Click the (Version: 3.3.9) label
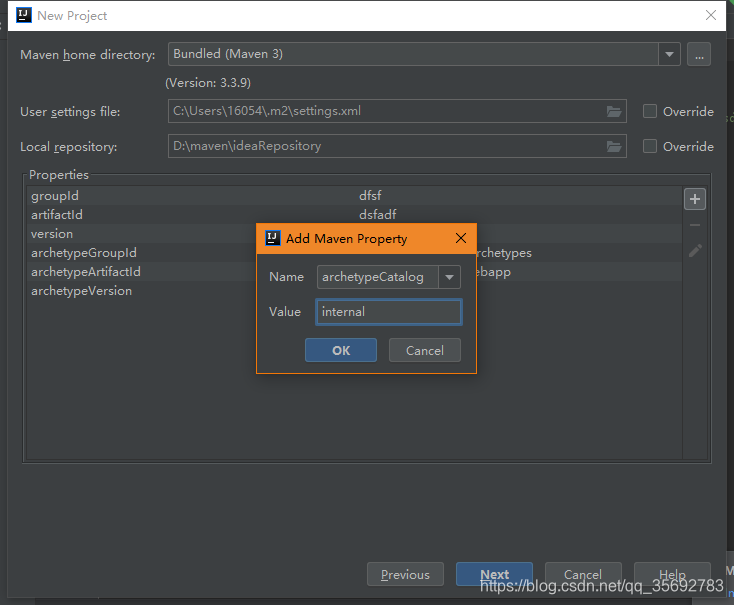Image resolution: width=734 pixels, height=605 pixels. tap(208, 83)
